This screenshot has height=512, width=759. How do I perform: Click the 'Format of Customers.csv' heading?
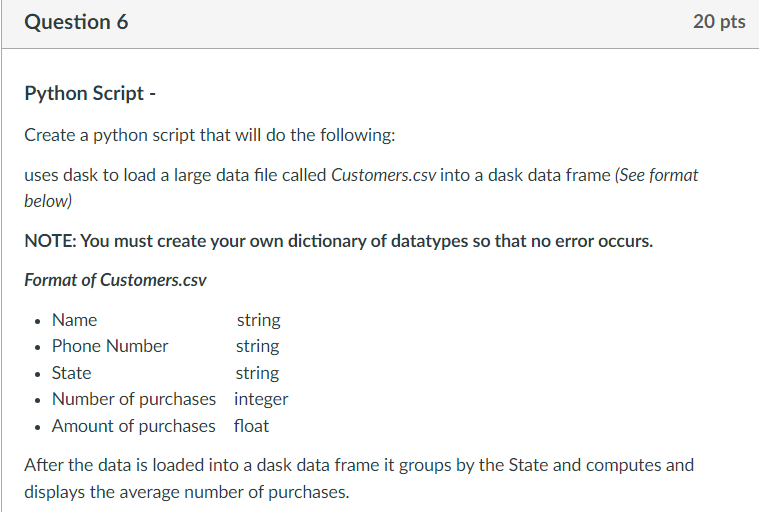point(115,280)
